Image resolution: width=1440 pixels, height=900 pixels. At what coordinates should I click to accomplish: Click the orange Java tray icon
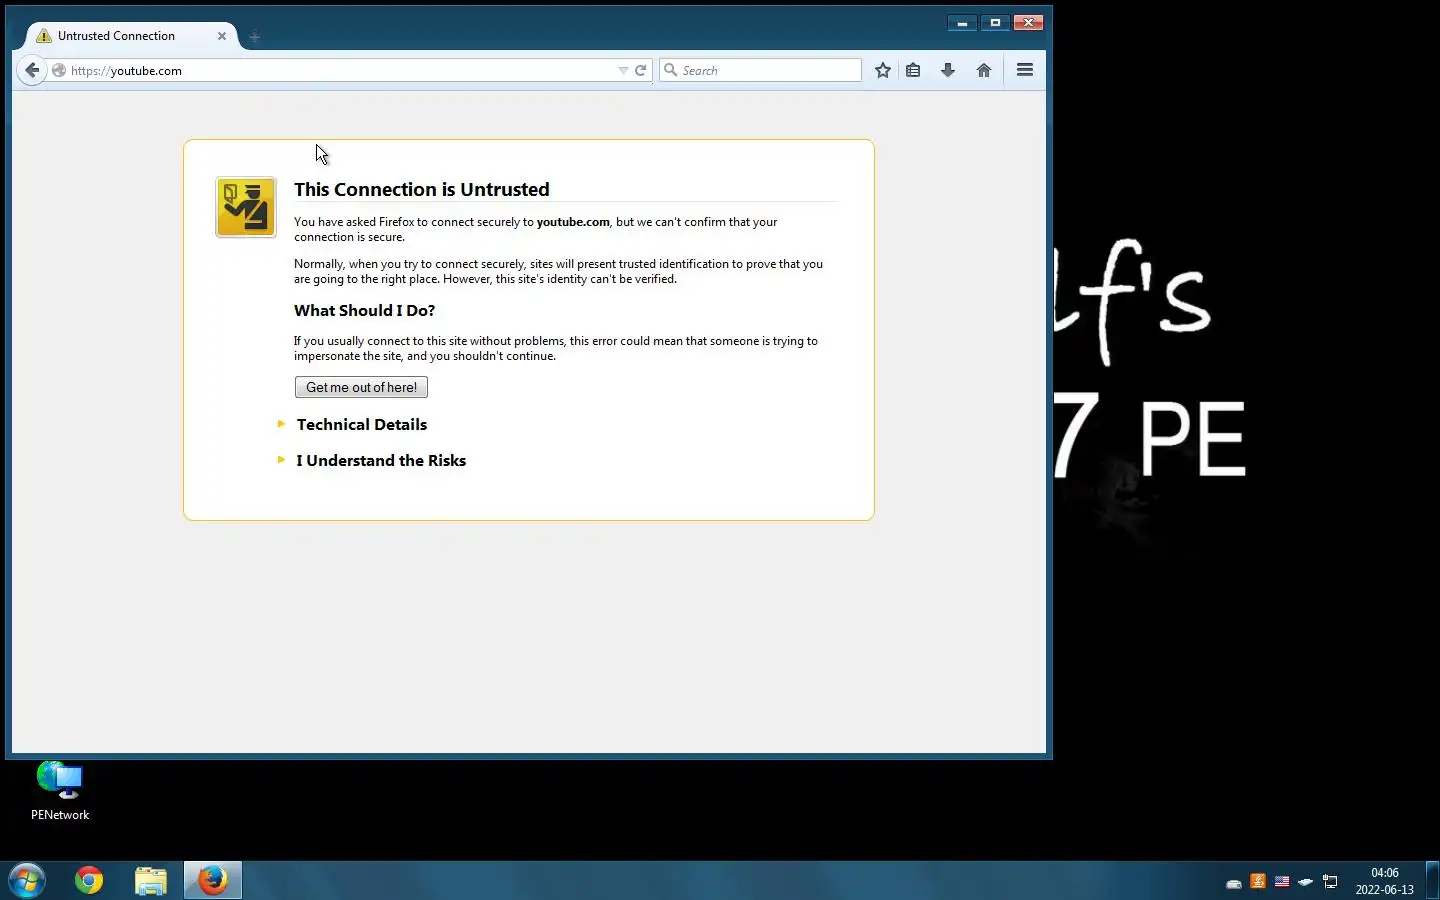click(x=1258, y=882)
